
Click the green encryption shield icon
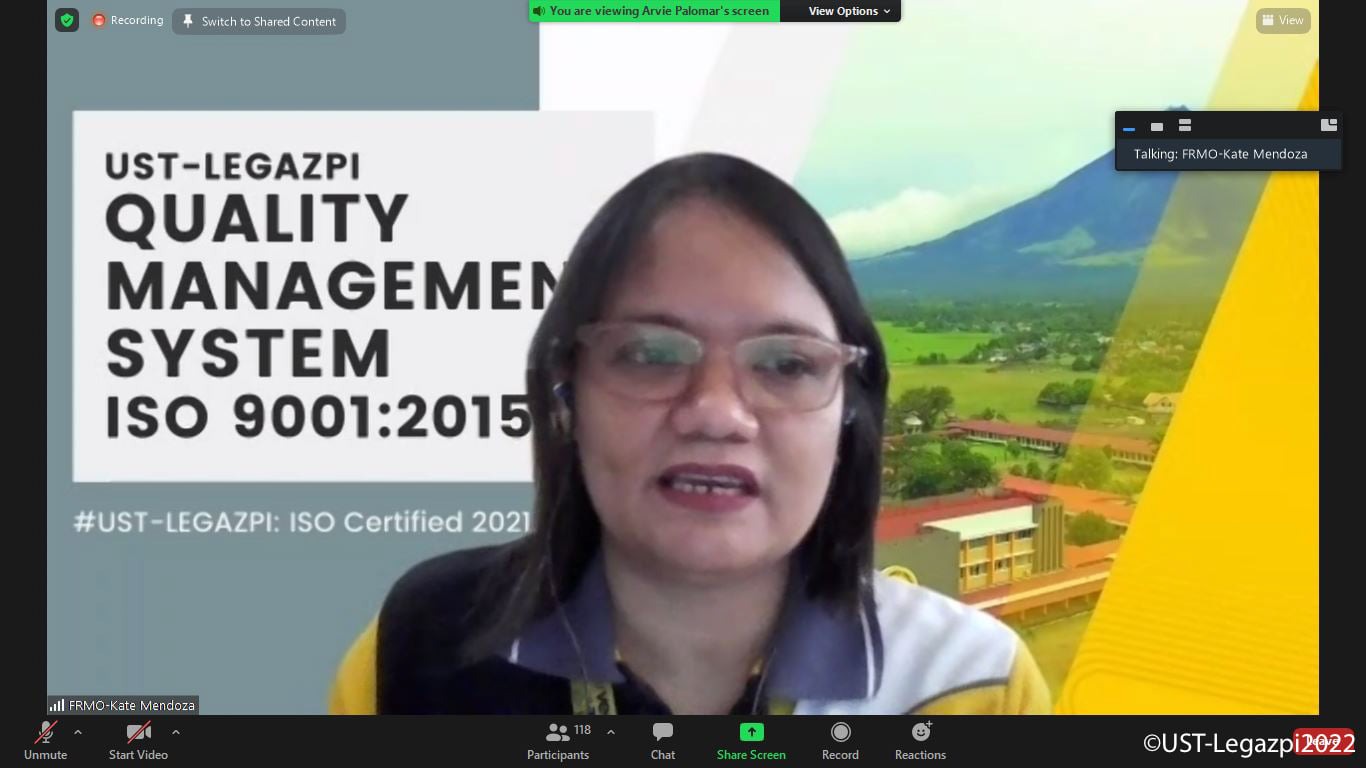pos(67,20)
